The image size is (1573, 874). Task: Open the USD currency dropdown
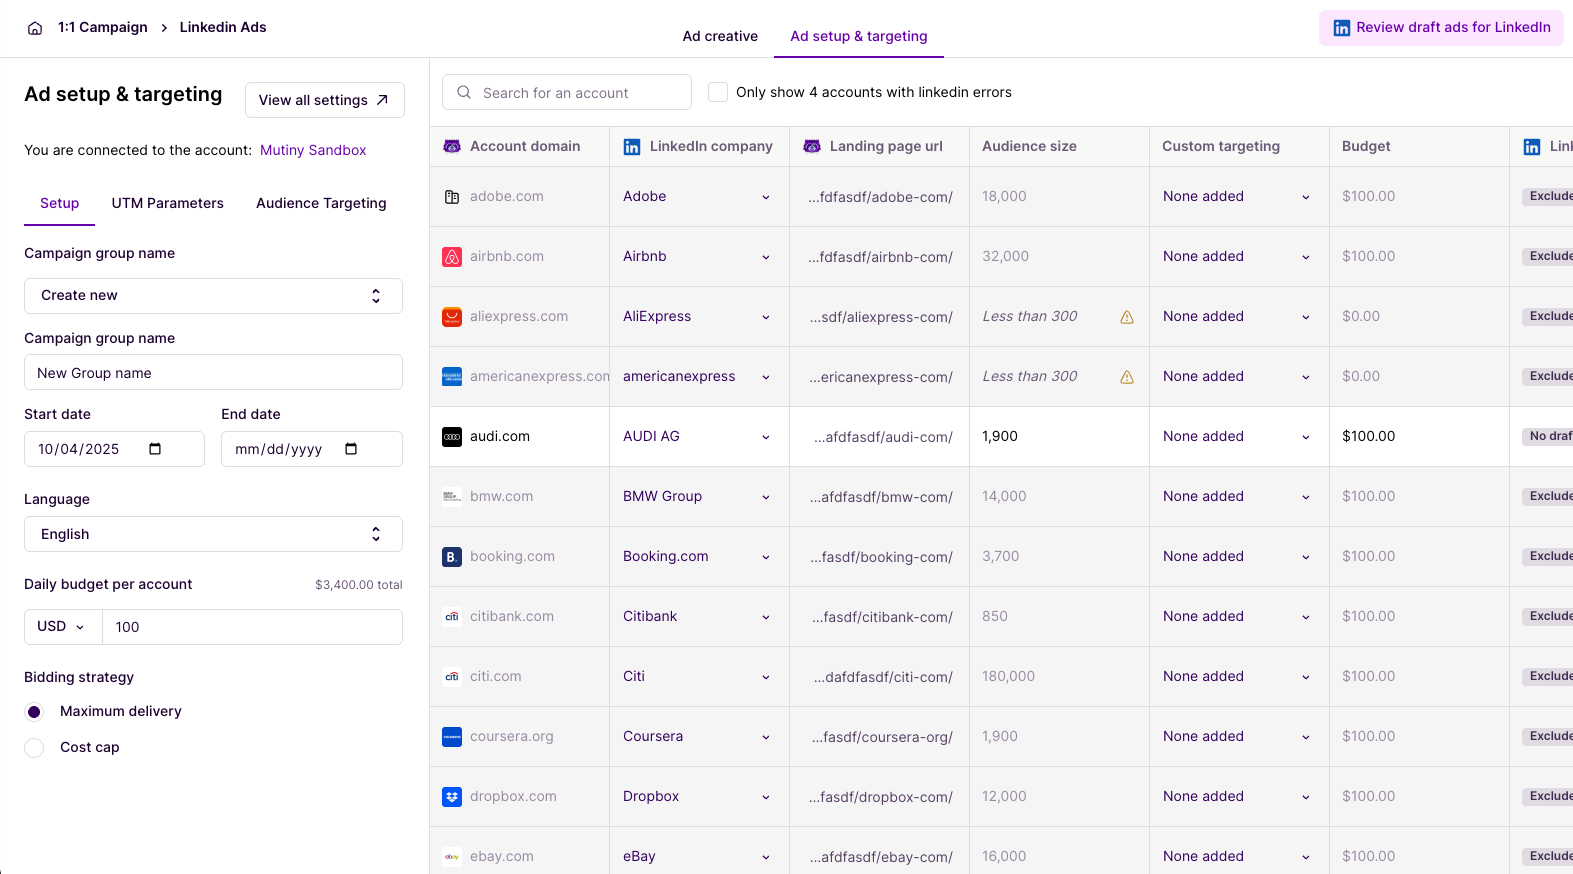tap(63, 627)
